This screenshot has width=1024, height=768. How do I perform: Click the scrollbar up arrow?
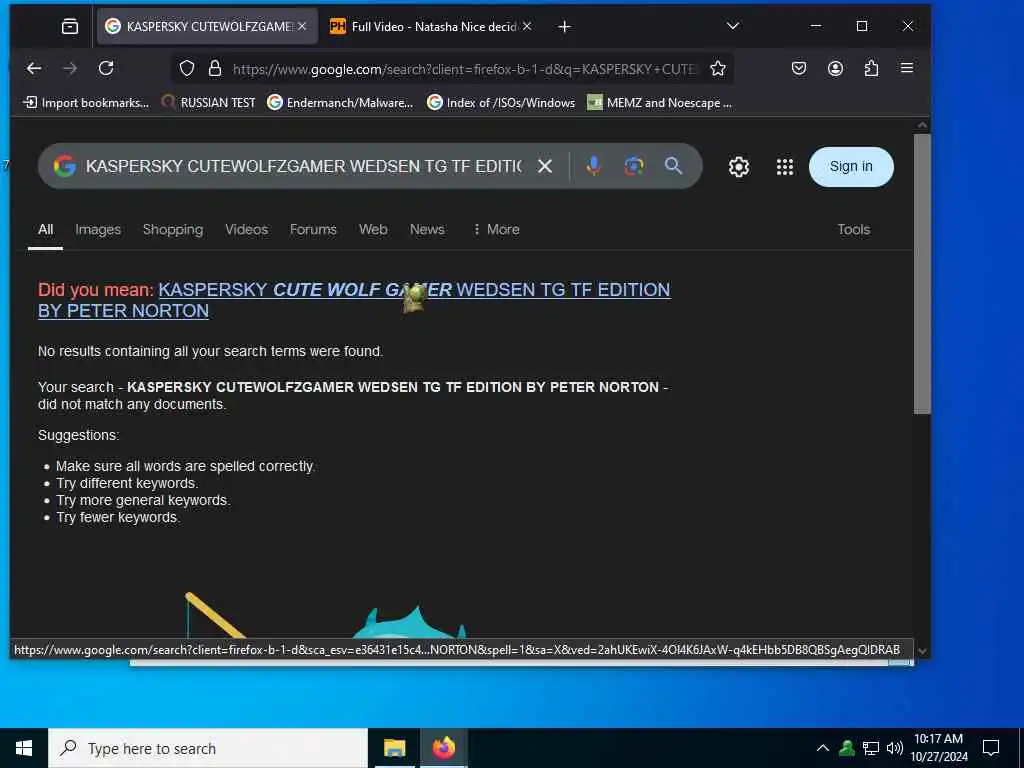point(922,125)
